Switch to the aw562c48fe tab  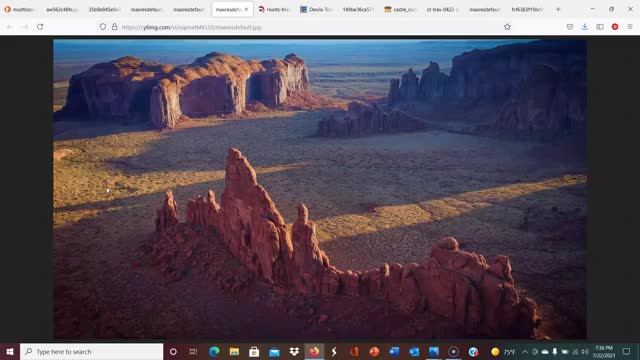tap(61, 9)
